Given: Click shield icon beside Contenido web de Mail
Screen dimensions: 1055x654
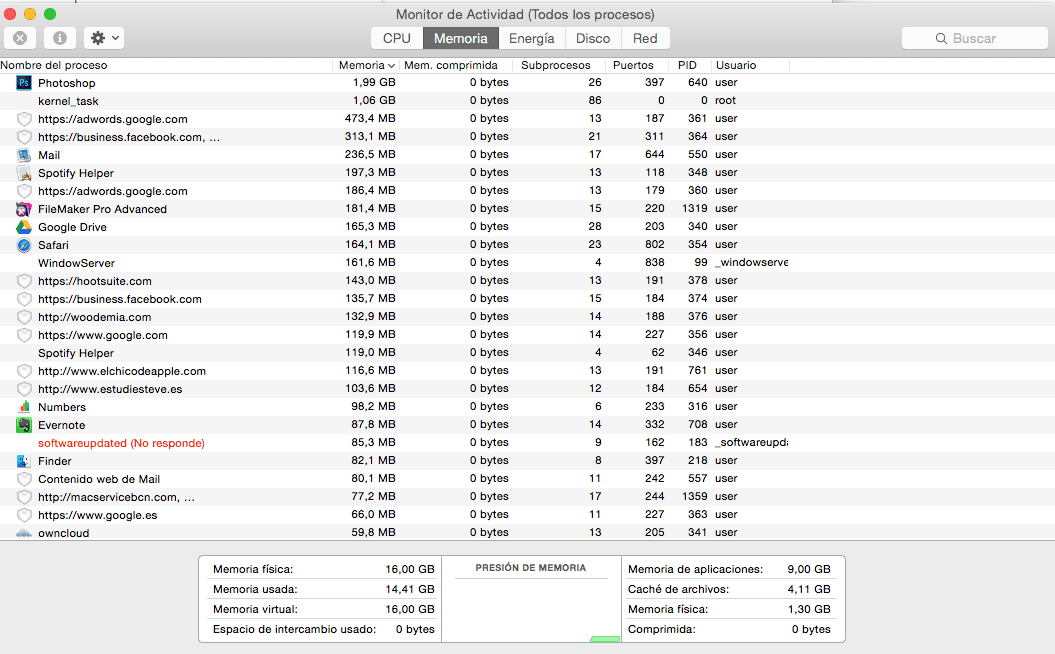Looking at the screenshot, I should pyautogui.click(x=24, y=479).
